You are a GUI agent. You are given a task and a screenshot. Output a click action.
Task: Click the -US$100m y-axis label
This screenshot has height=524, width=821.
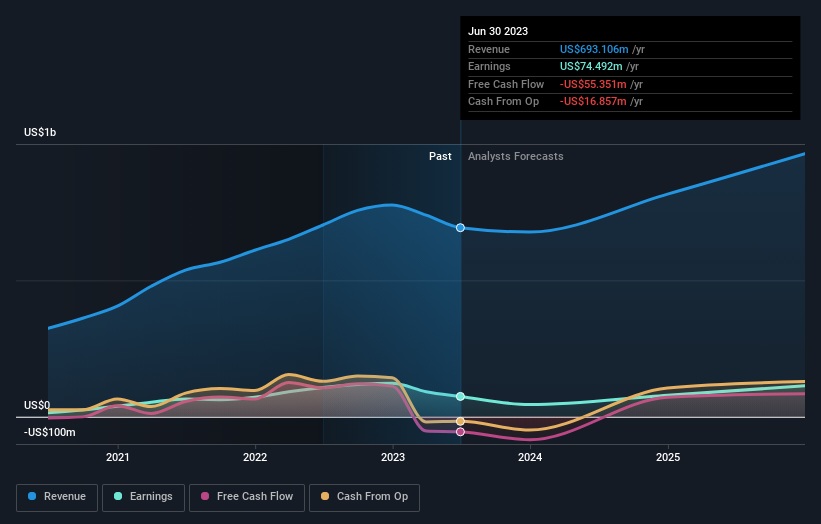[x=50, y=432]
